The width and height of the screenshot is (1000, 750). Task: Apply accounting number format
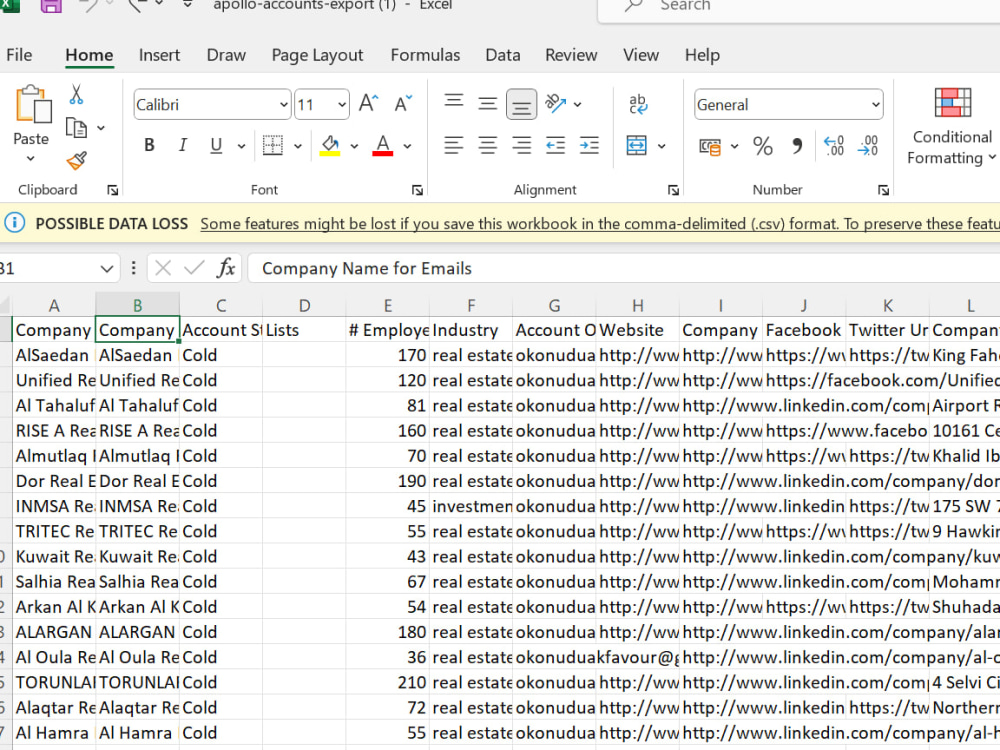tap(710, 147)
